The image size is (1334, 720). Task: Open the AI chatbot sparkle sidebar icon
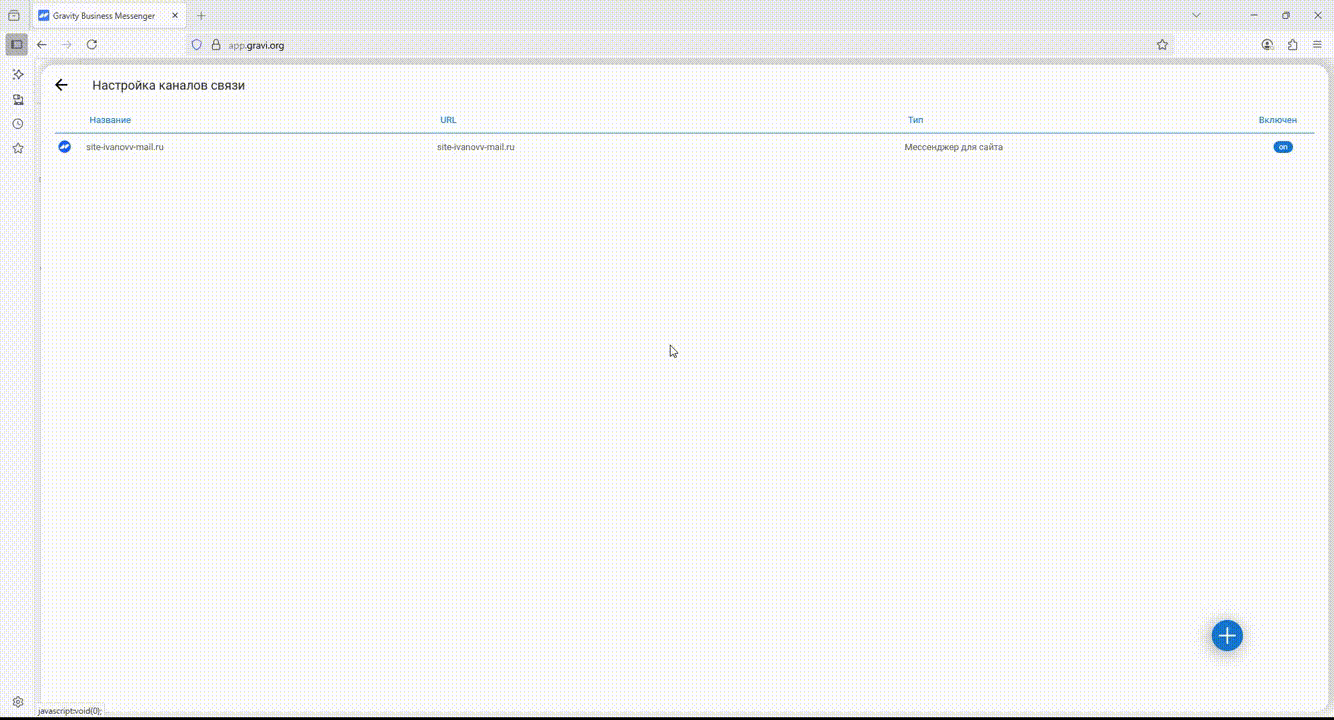tap(17, 75)
